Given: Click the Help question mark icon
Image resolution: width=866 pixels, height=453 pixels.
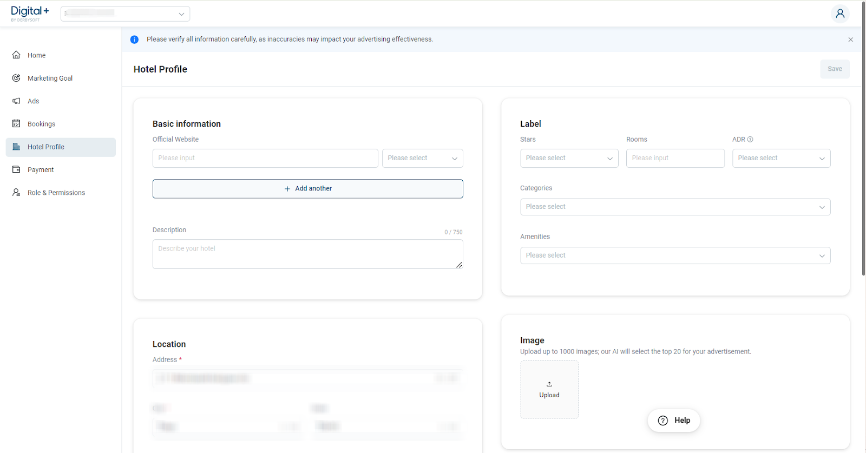Looking at the screenshot, I should coord(663,420).
